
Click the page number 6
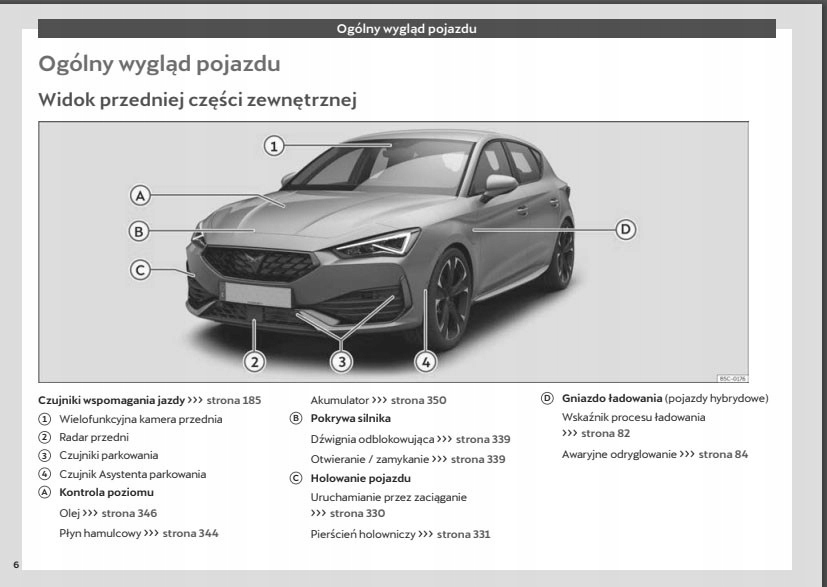click(16, 564)
